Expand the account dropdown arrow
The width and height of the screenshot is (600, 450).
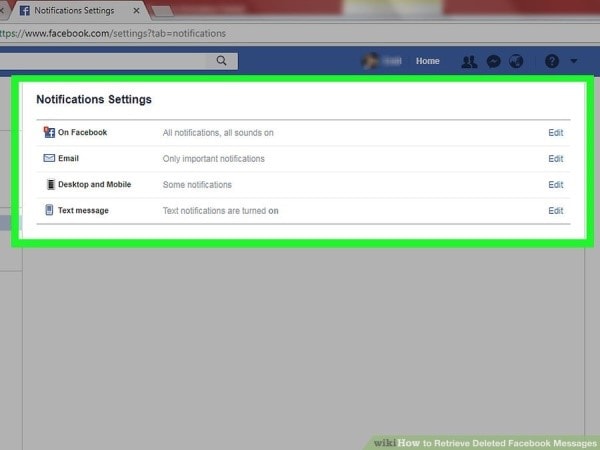click(574, 61)
